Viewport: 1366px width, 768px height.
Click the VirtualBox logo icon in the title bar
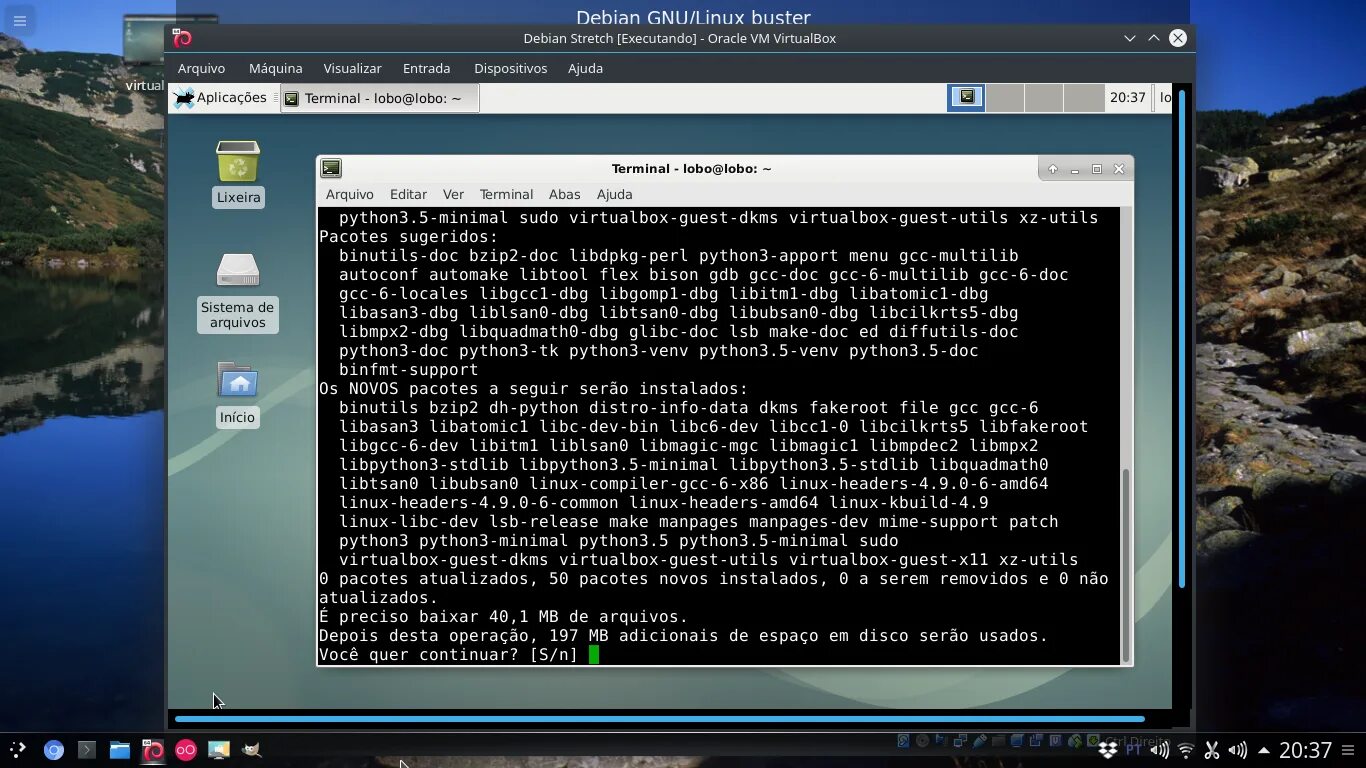182,38
